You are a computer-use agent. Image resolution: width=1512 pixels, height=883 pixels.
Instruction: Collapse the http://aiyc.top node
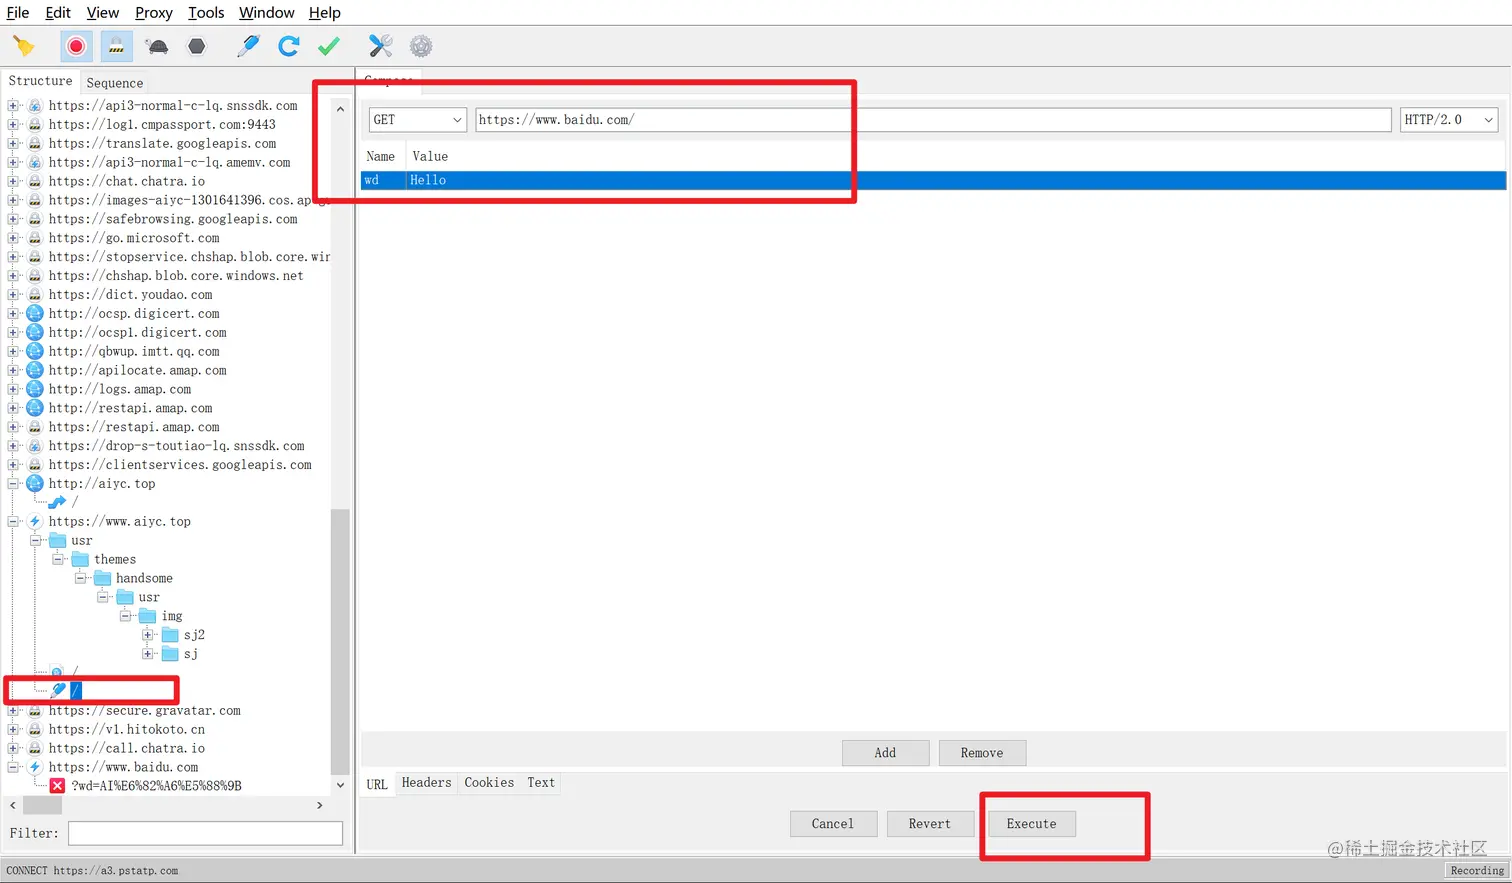click(x=13, y=483)
